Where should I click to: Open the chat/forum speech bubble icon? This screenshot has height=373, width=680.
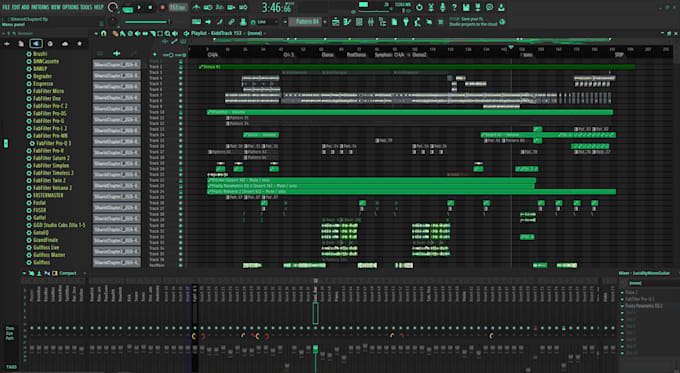click(x=490, y=7)
